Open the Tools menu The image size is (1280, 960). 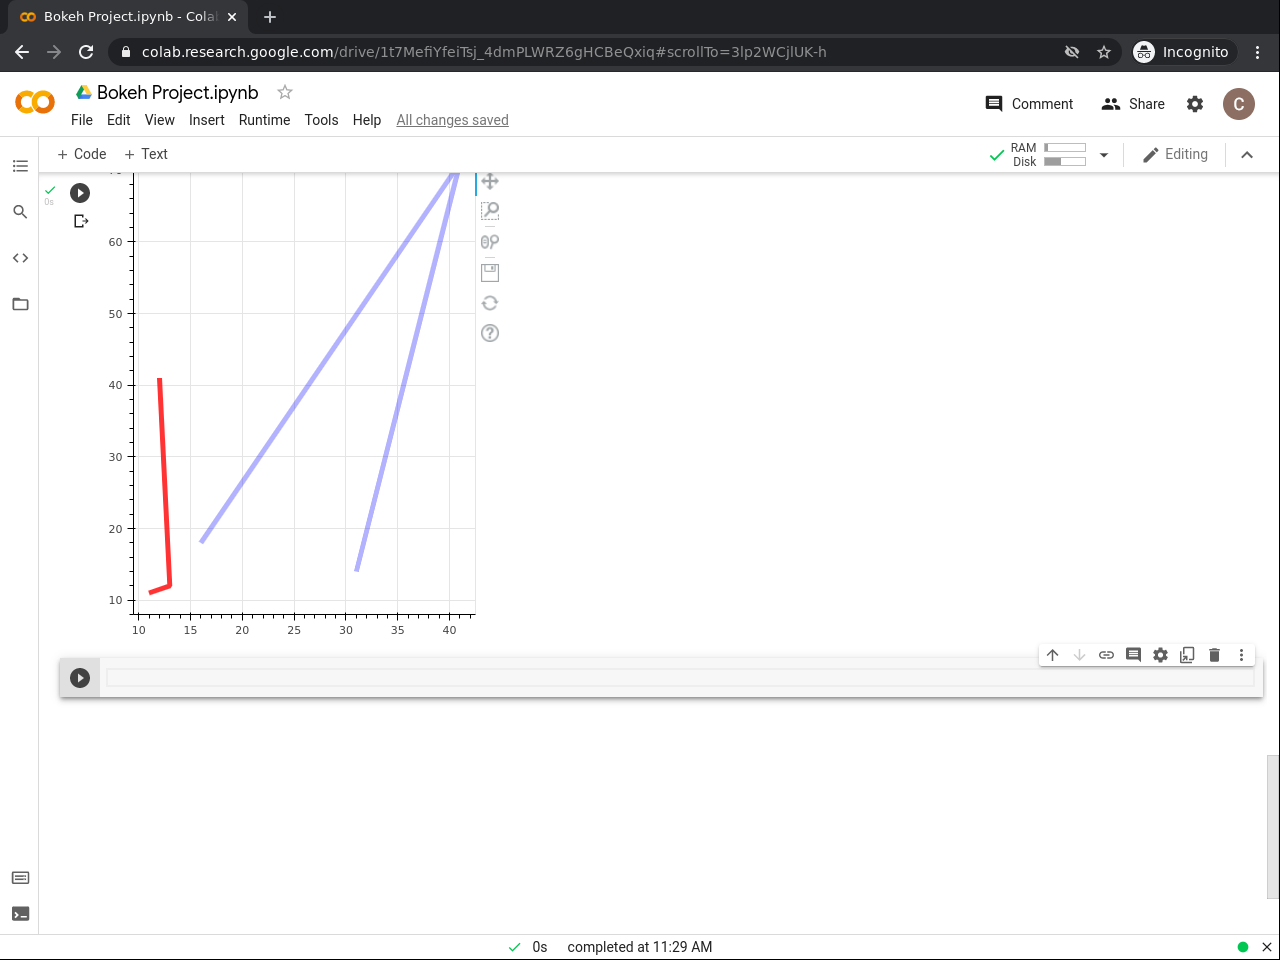click(322, 120)
